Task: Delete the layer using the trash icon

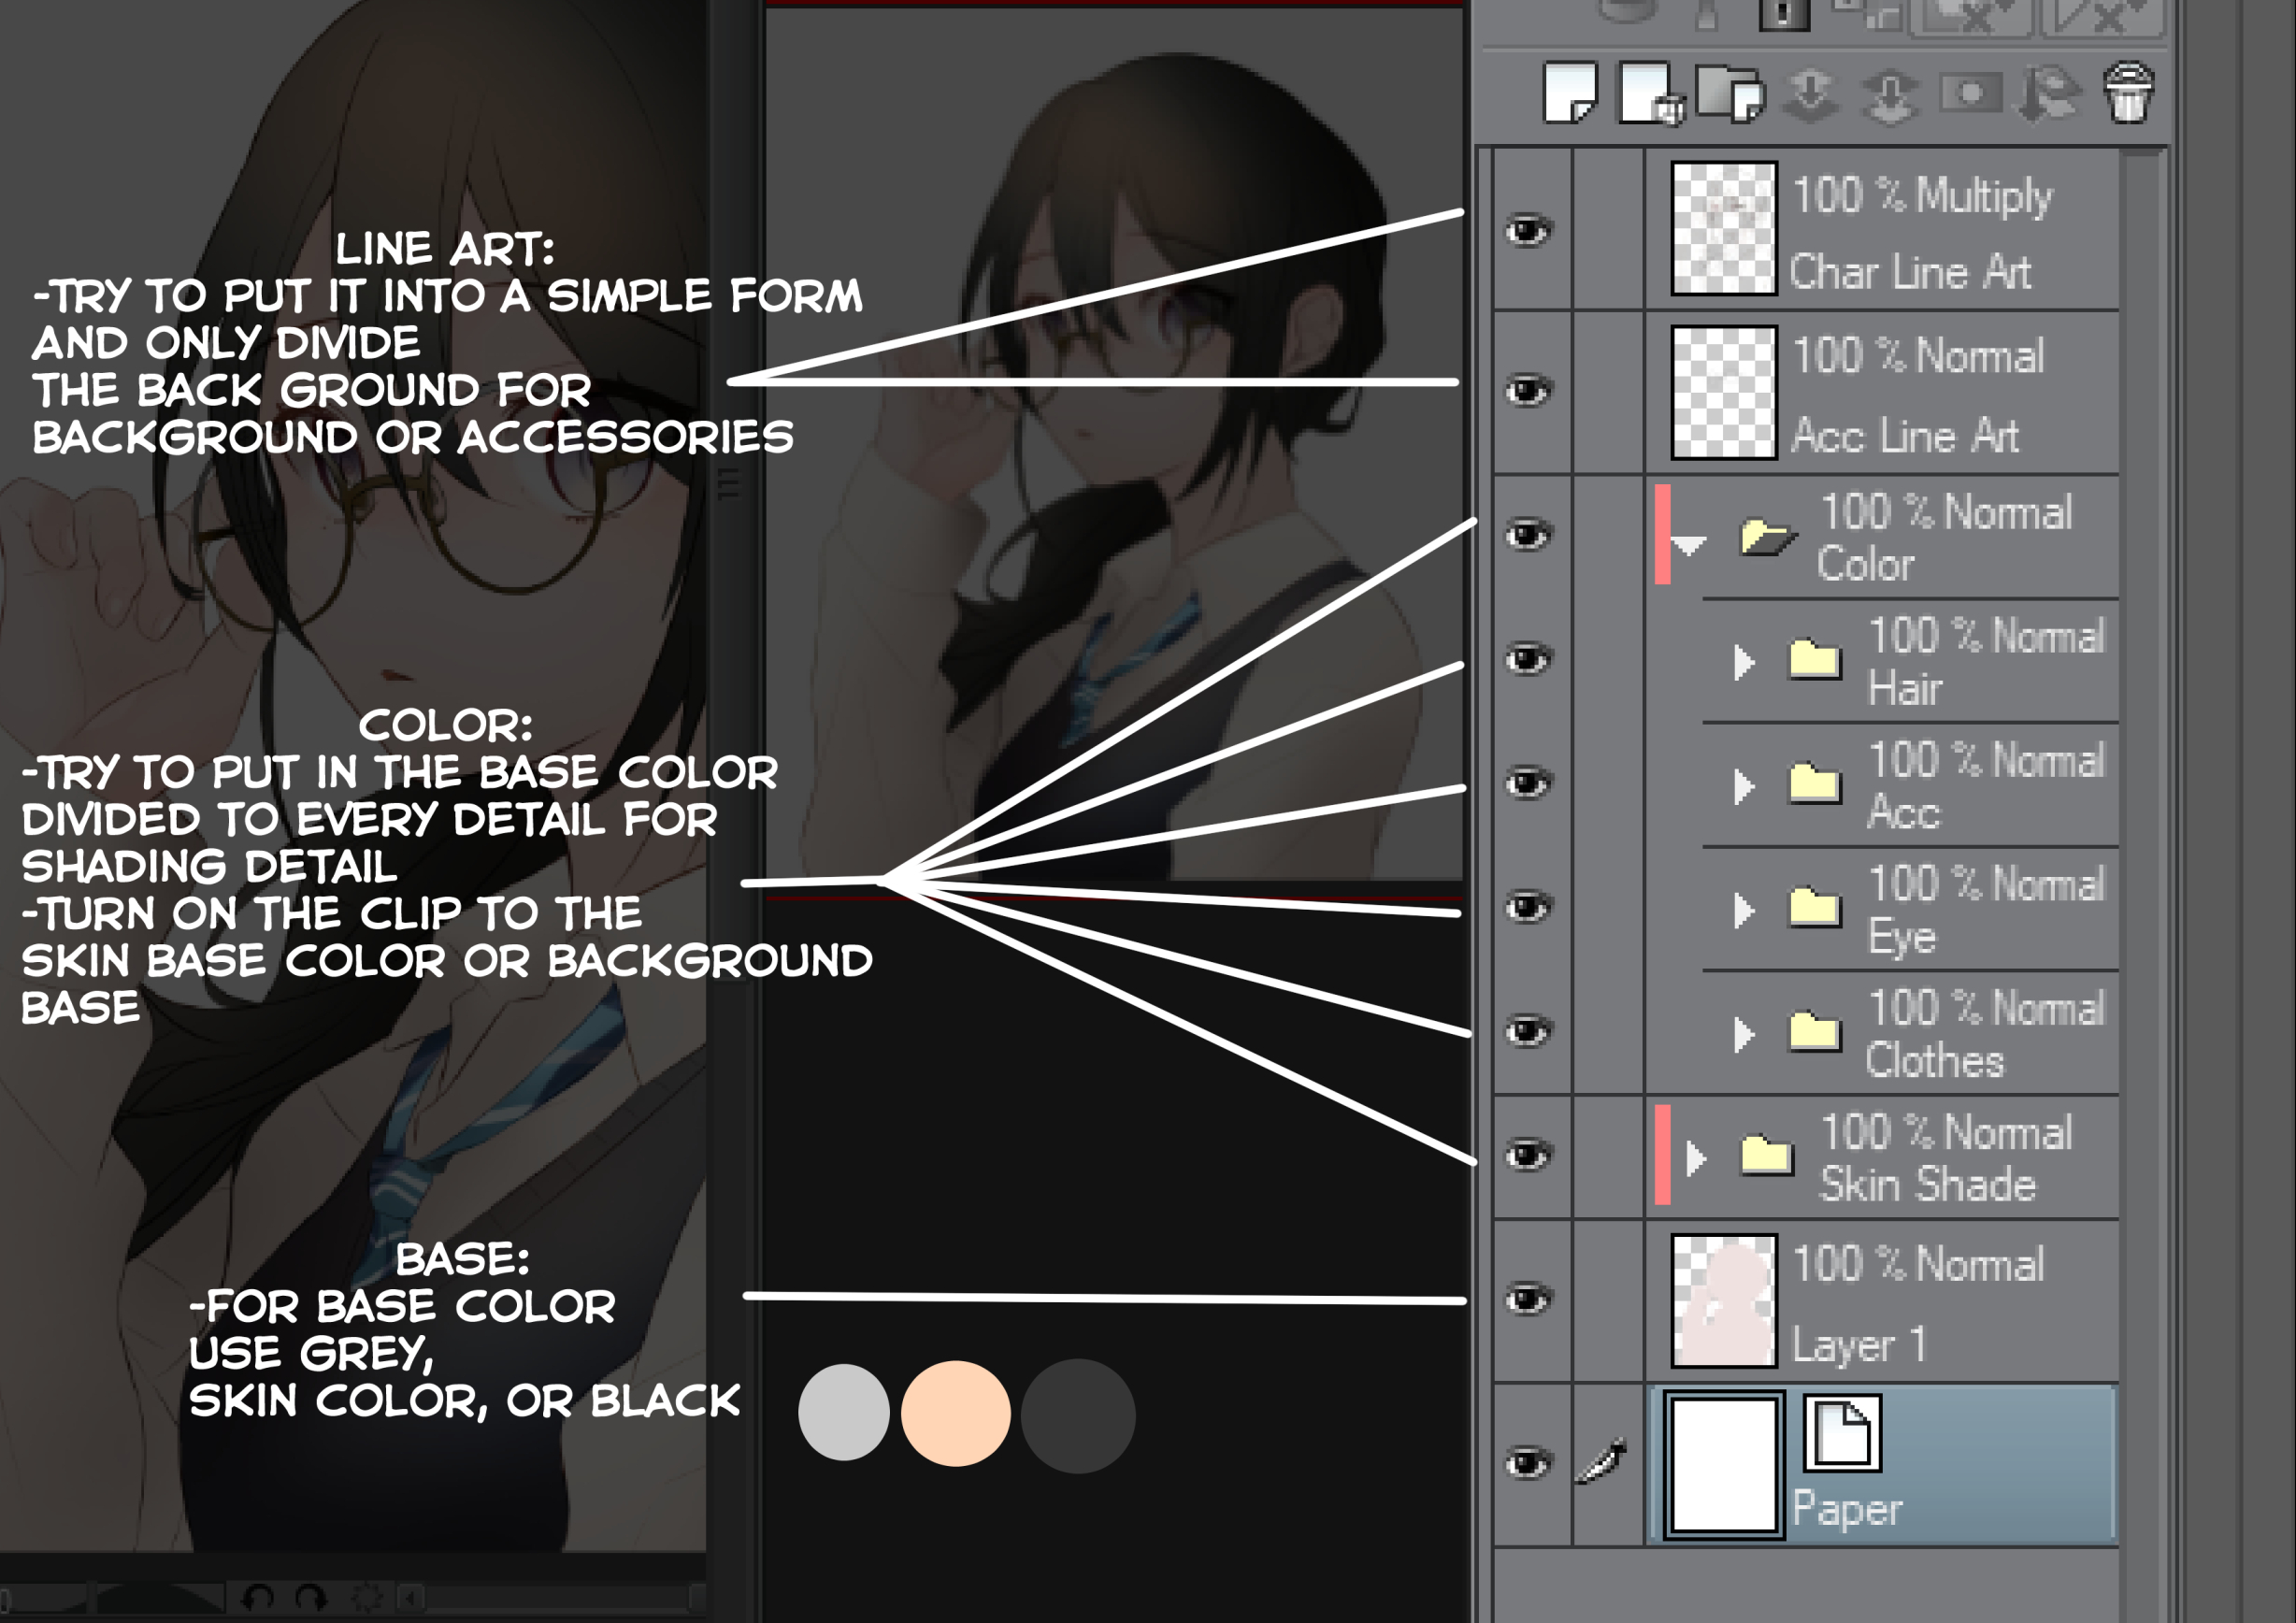Action: [x=2128, y=94]
